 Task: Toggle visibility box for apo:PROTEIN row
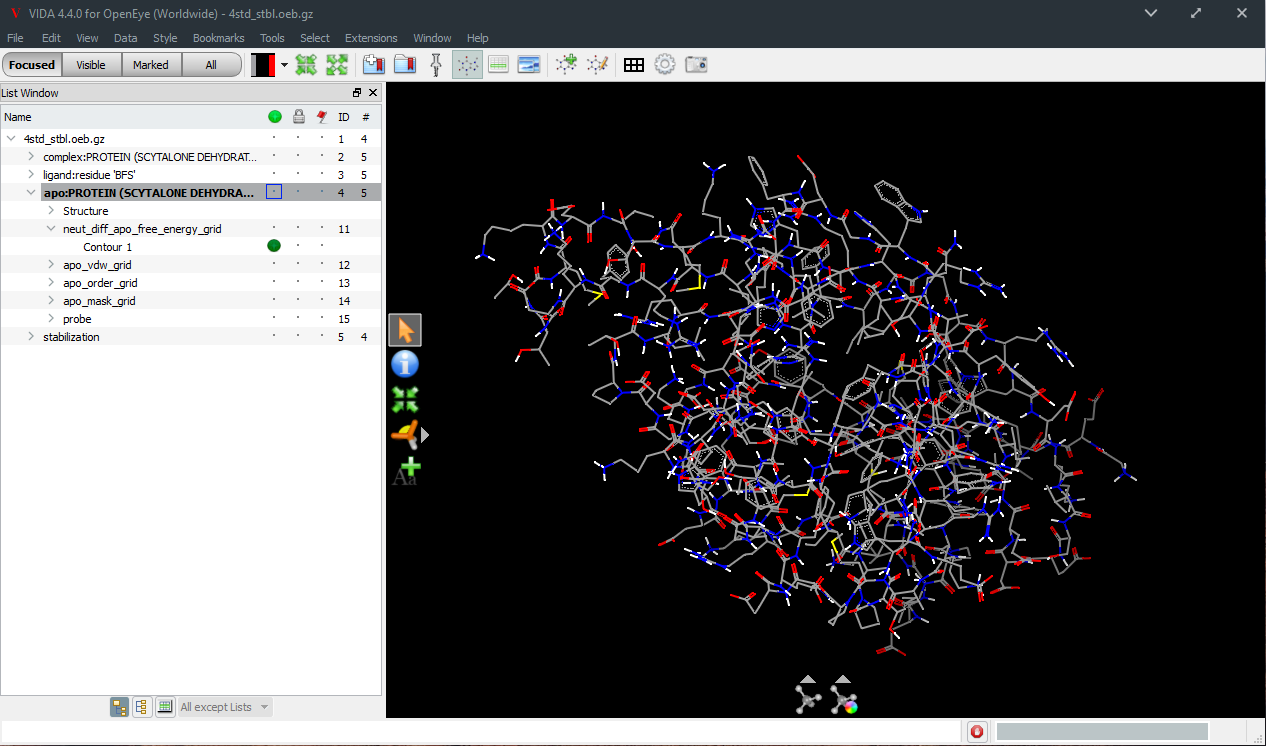click(274, 192)
